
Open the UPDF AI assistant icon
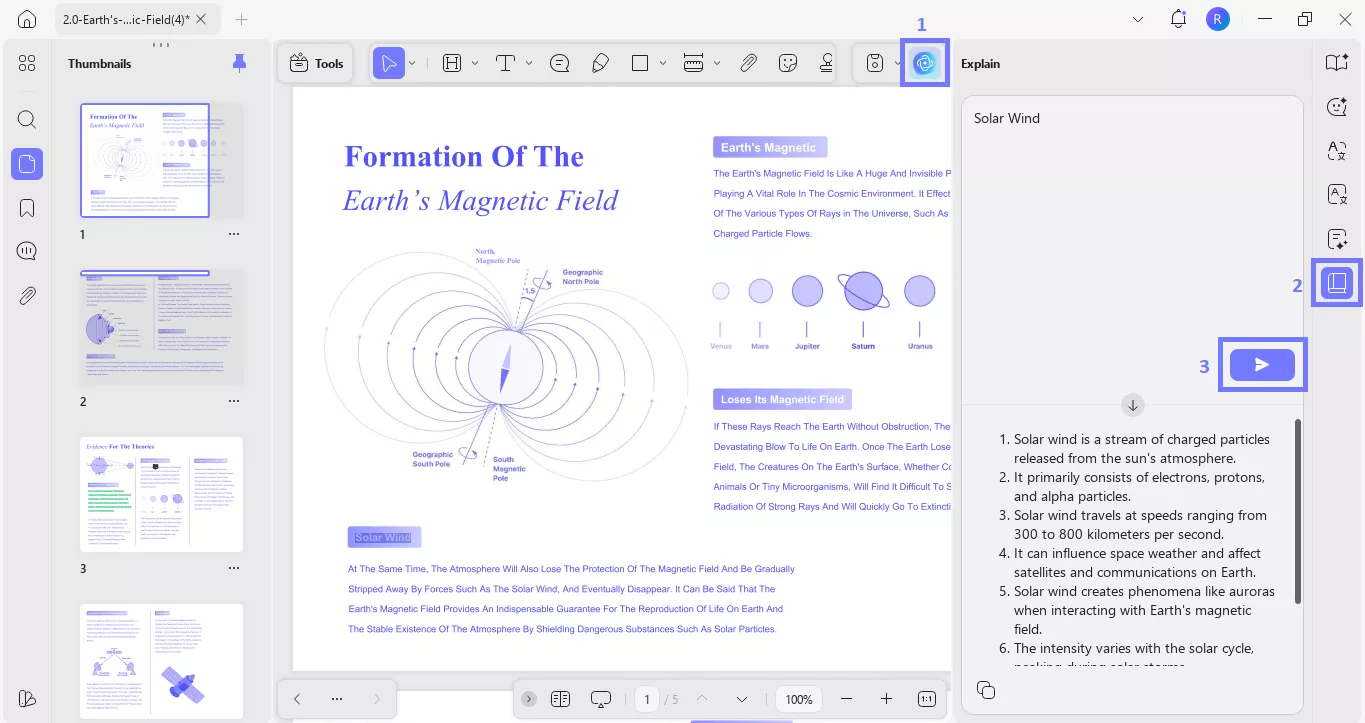point(924,63)
